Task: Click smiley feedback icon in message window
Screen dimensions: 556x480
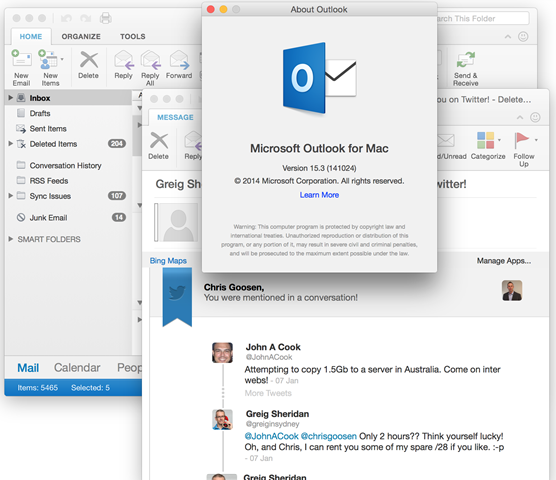Action: 535,117
